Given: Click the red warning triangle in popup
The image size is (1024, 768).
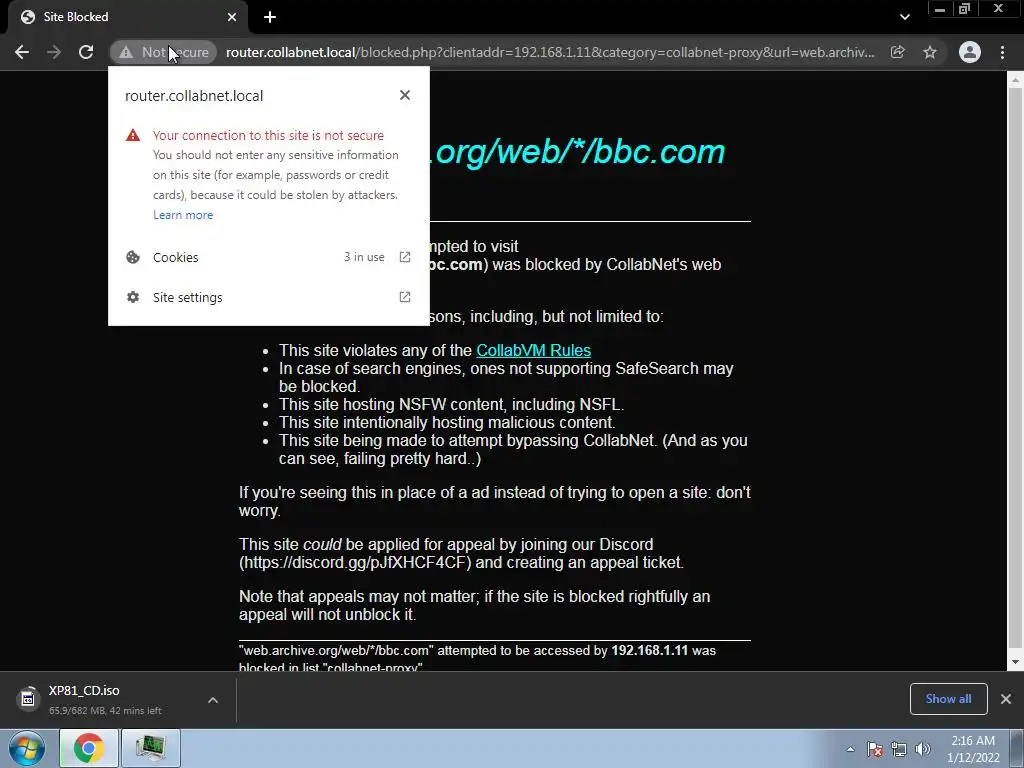Looking at the screenshot, I should point(133,135).
